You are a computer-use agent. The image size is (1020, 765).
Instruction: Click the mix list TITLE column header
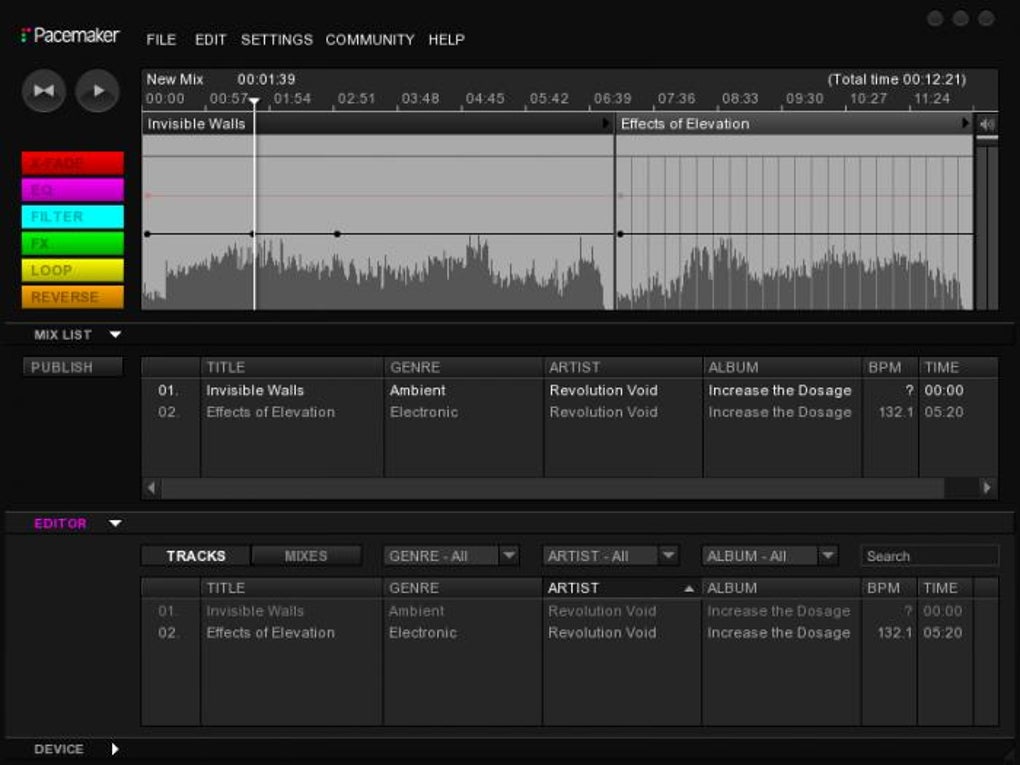pyautogui.click(x=291, y=367)
